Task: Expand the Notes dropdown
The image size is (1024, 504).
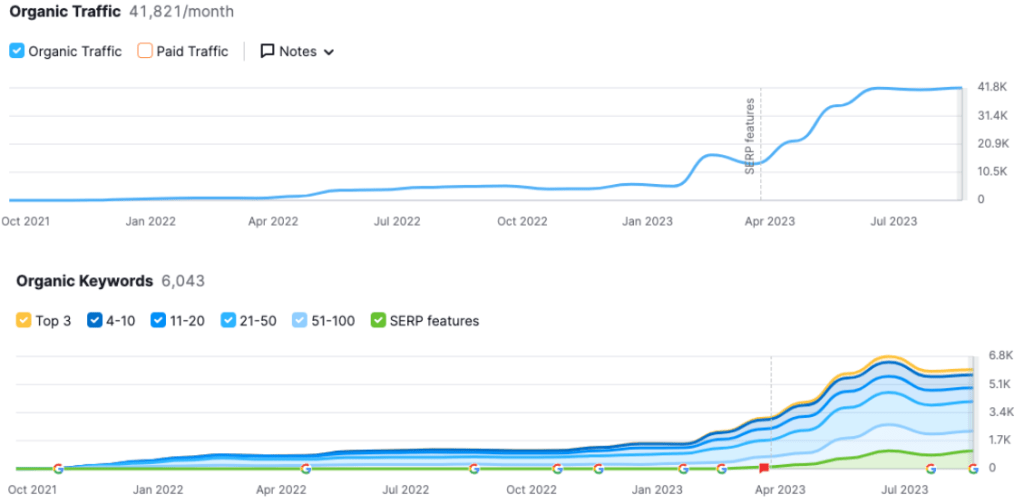Action: coord(328,52)
